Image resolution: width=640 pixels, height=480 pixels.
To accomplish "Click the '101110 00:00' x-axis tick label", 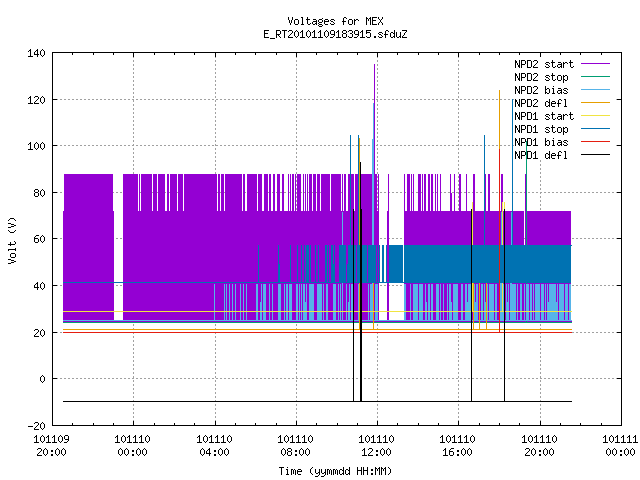I will pos(132,446).
